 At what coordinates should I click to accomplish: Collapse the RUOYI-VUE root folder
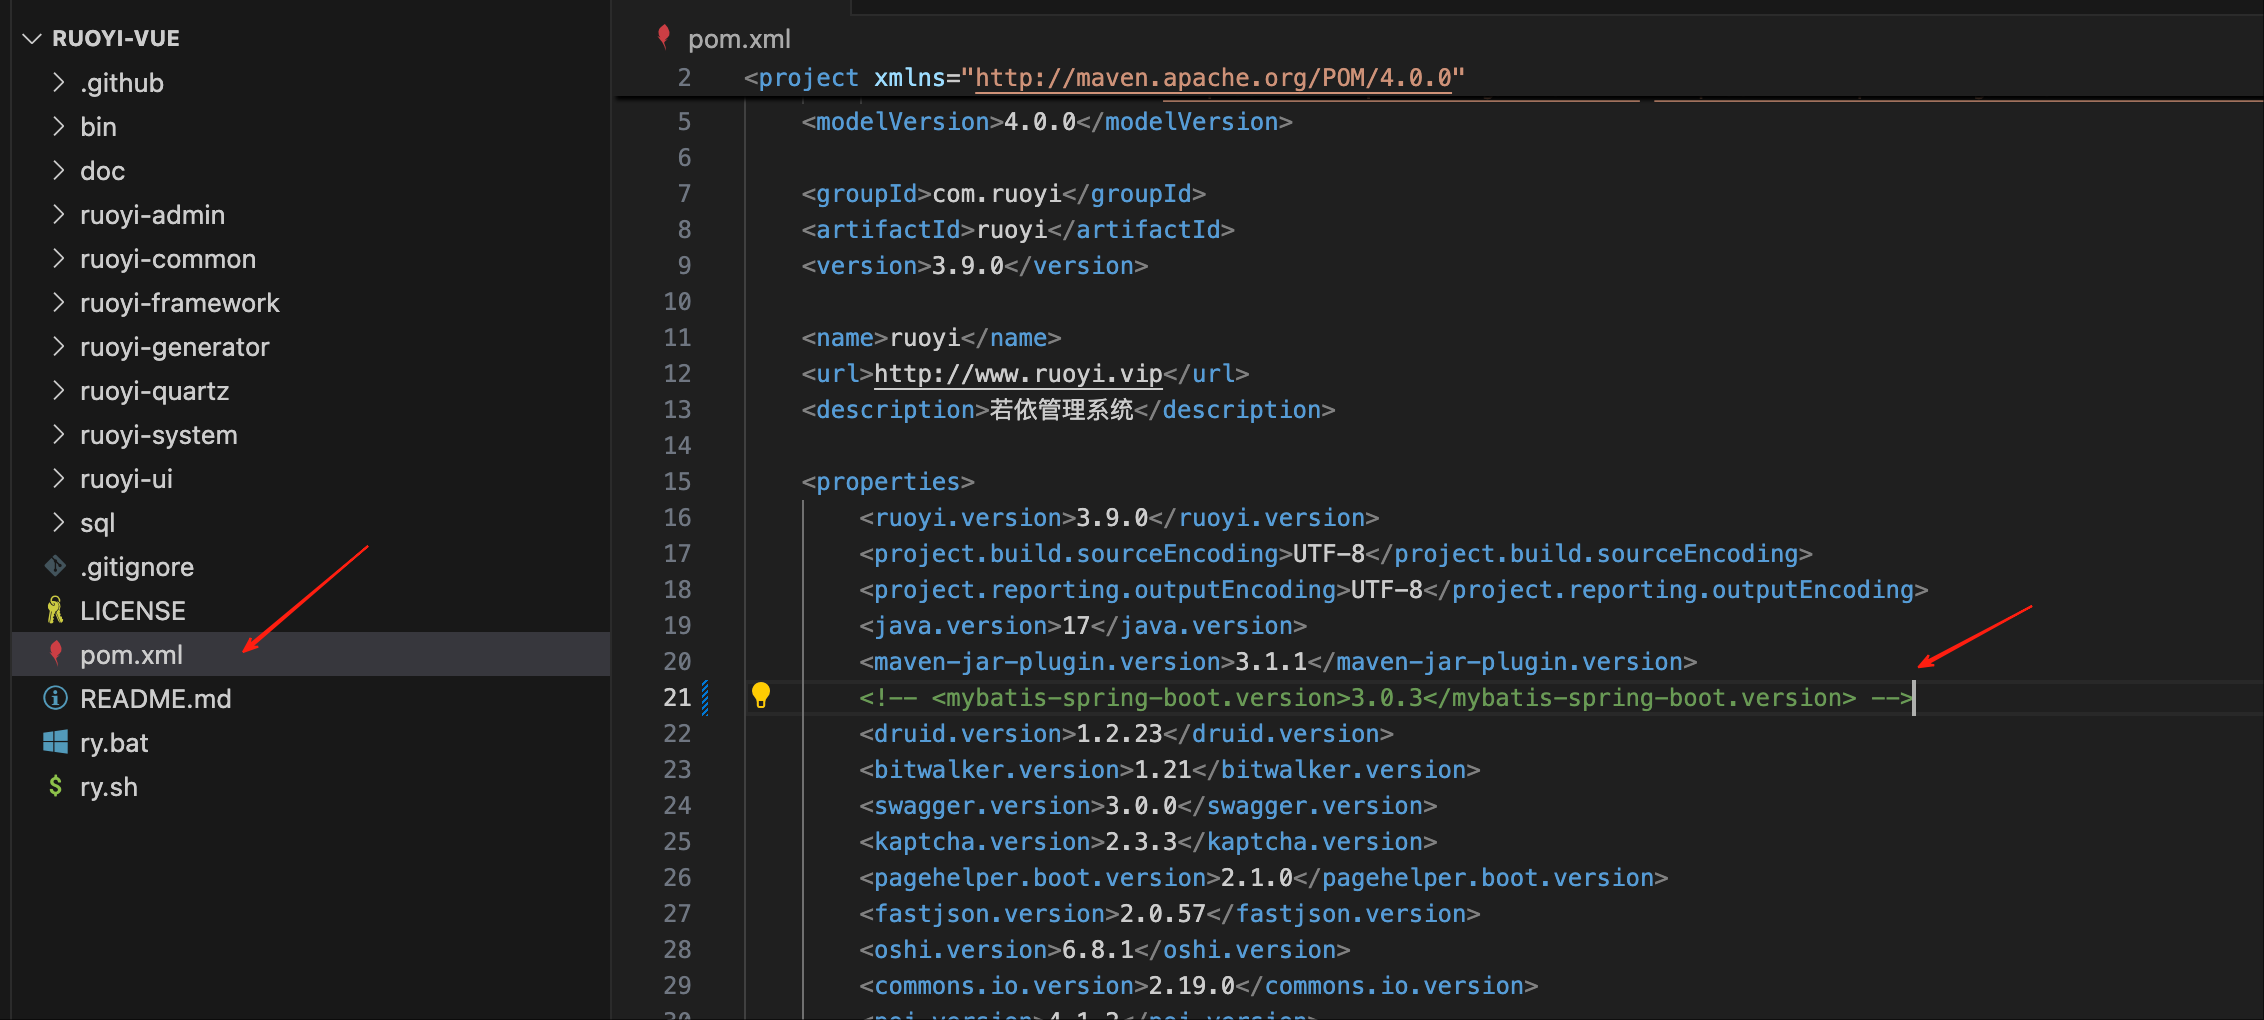click(32, 39)
